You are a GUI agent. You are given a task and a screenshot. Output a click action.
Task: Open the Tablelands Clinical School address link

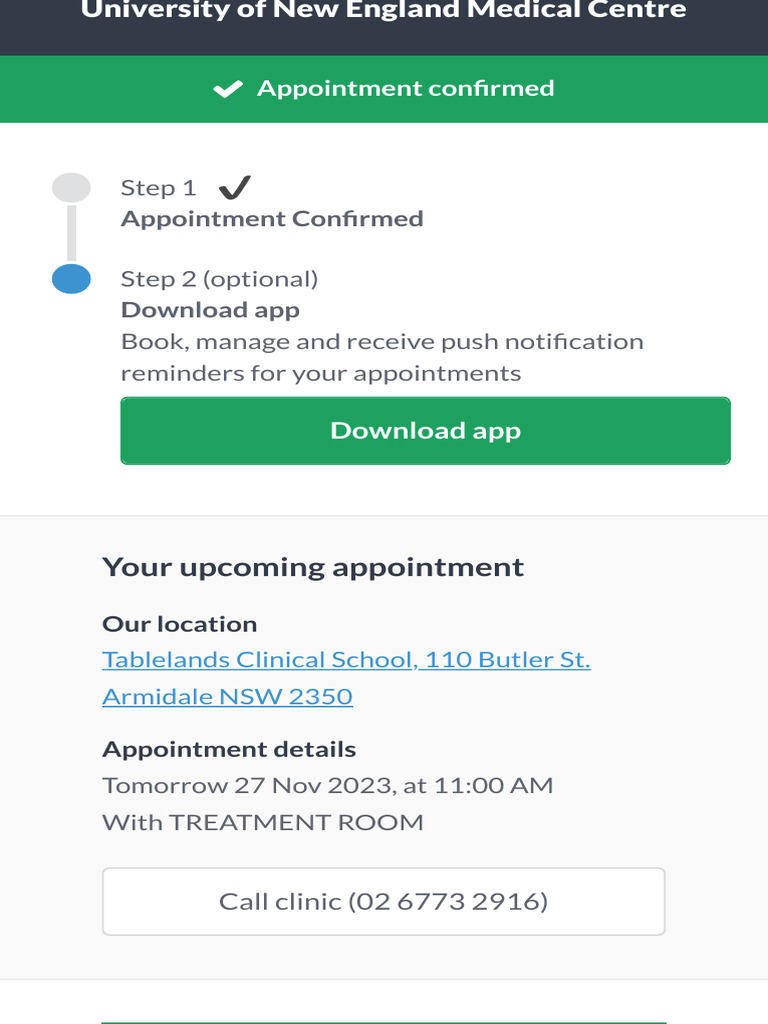click(x=346, y=660)
